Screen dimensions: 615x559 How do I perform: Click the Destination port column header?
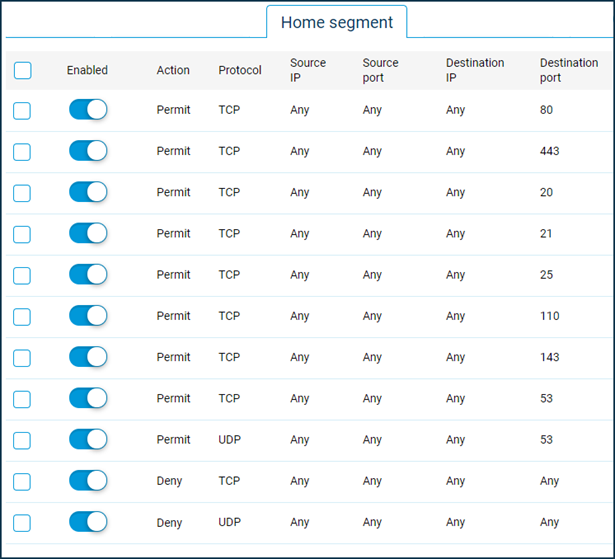[568, 70]
